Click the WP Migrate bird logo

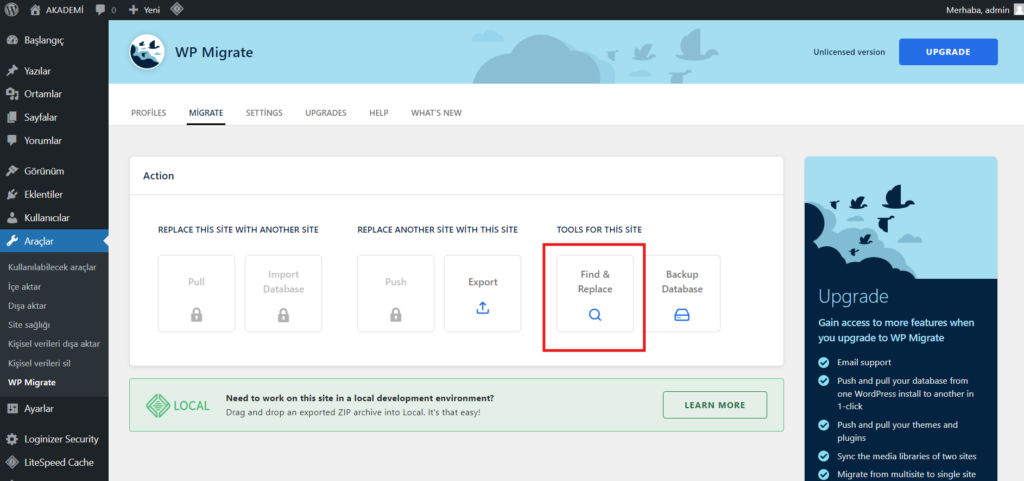point(146,52)
